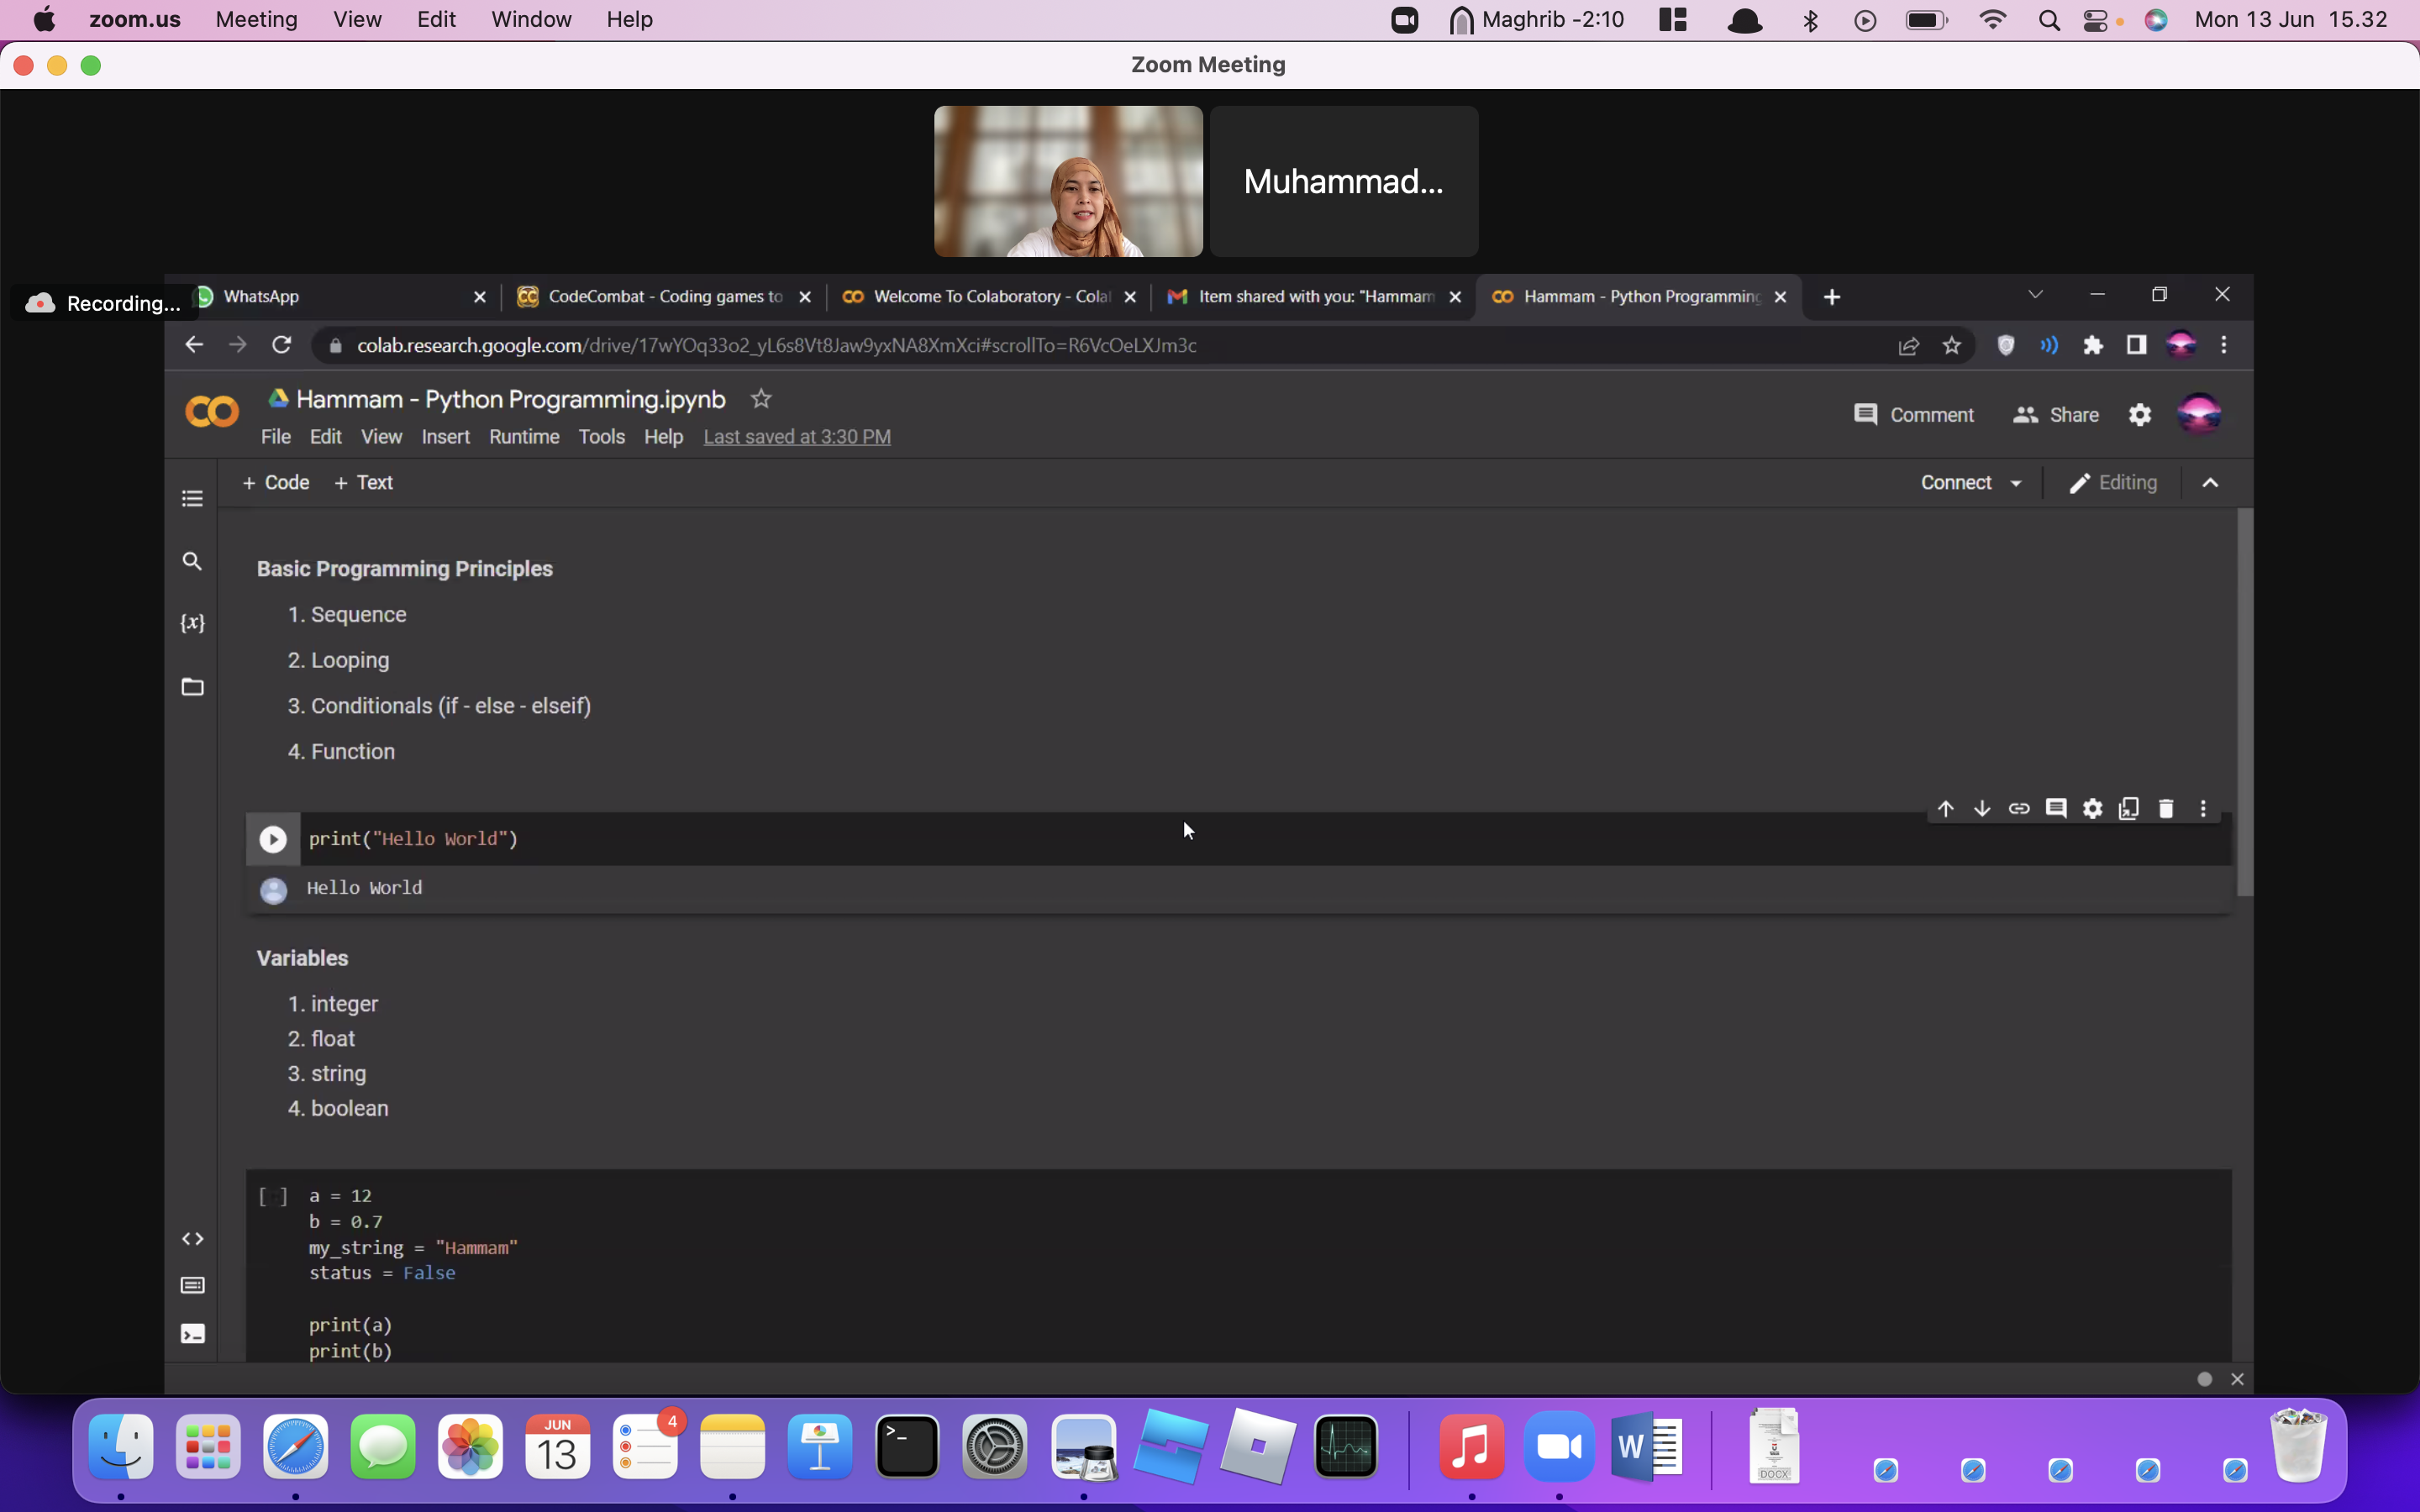Open the Runtime menu in Colab
Image resolution: width=2420 pixels, height=1512 pixels.
[x=524, y=437]
